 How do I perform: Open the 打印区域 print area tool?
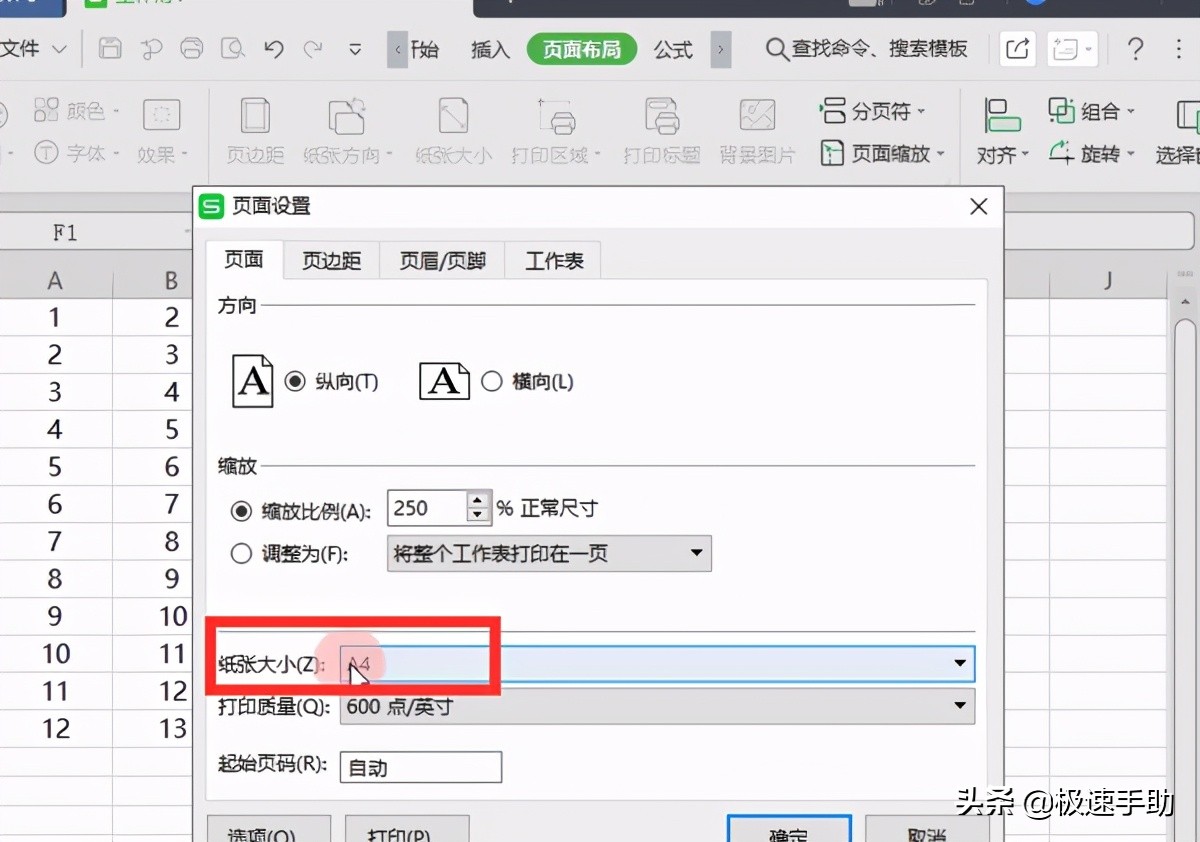click(x=556, y=130)
